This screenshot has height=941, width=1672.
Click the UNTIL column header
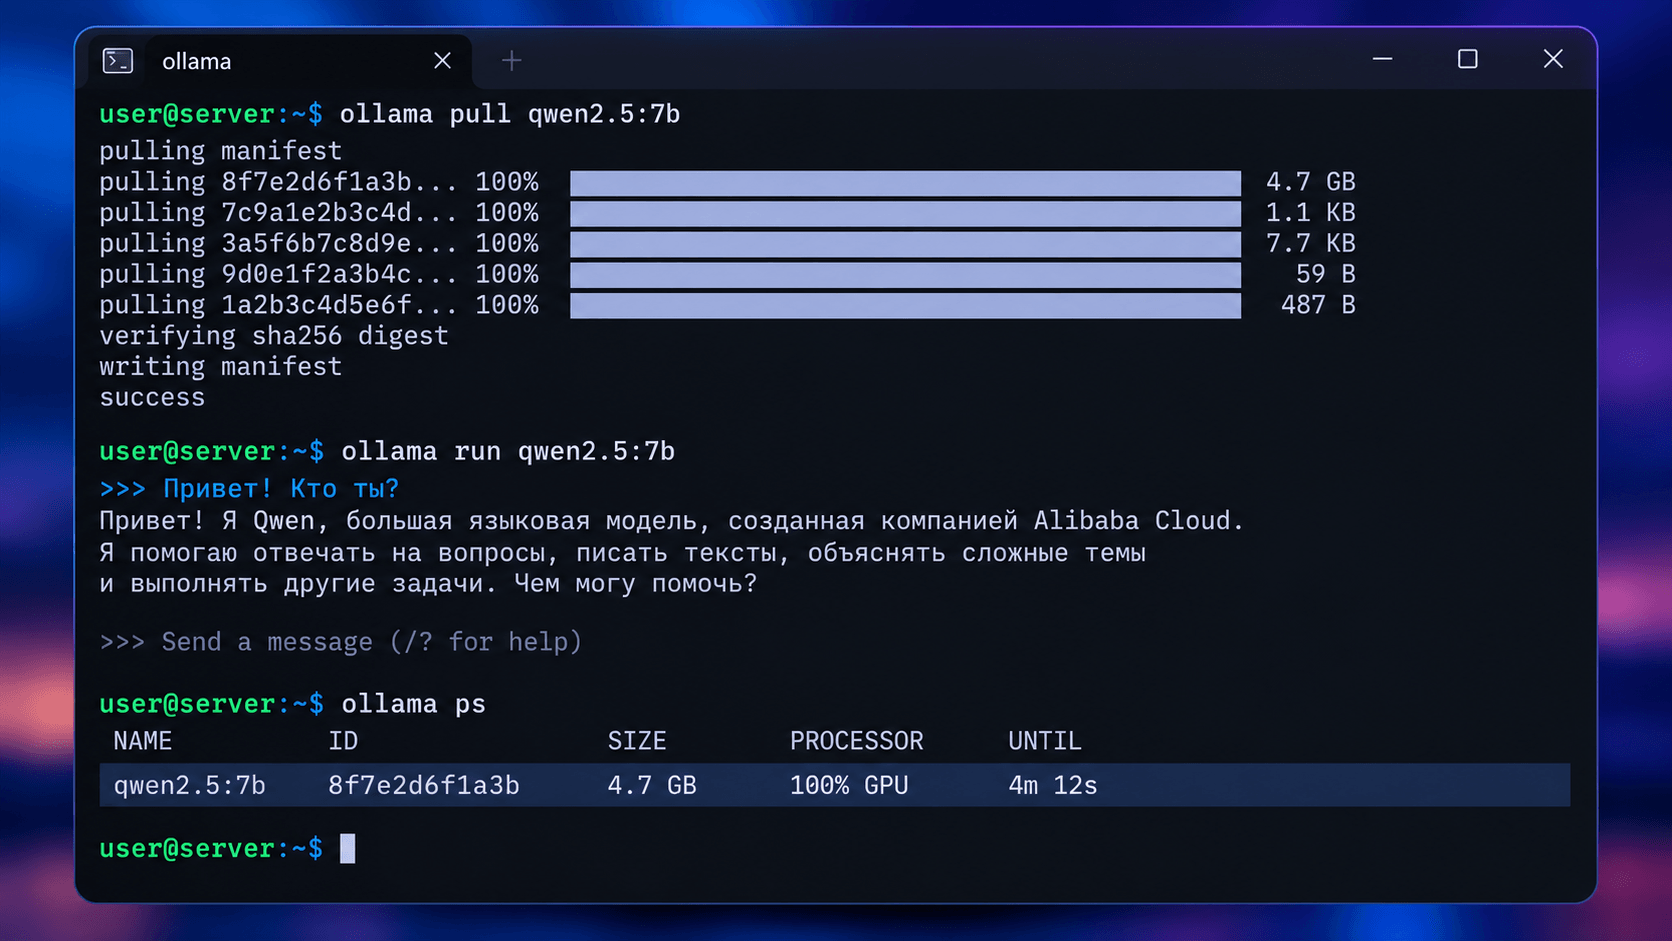(x=1045, y=741)
